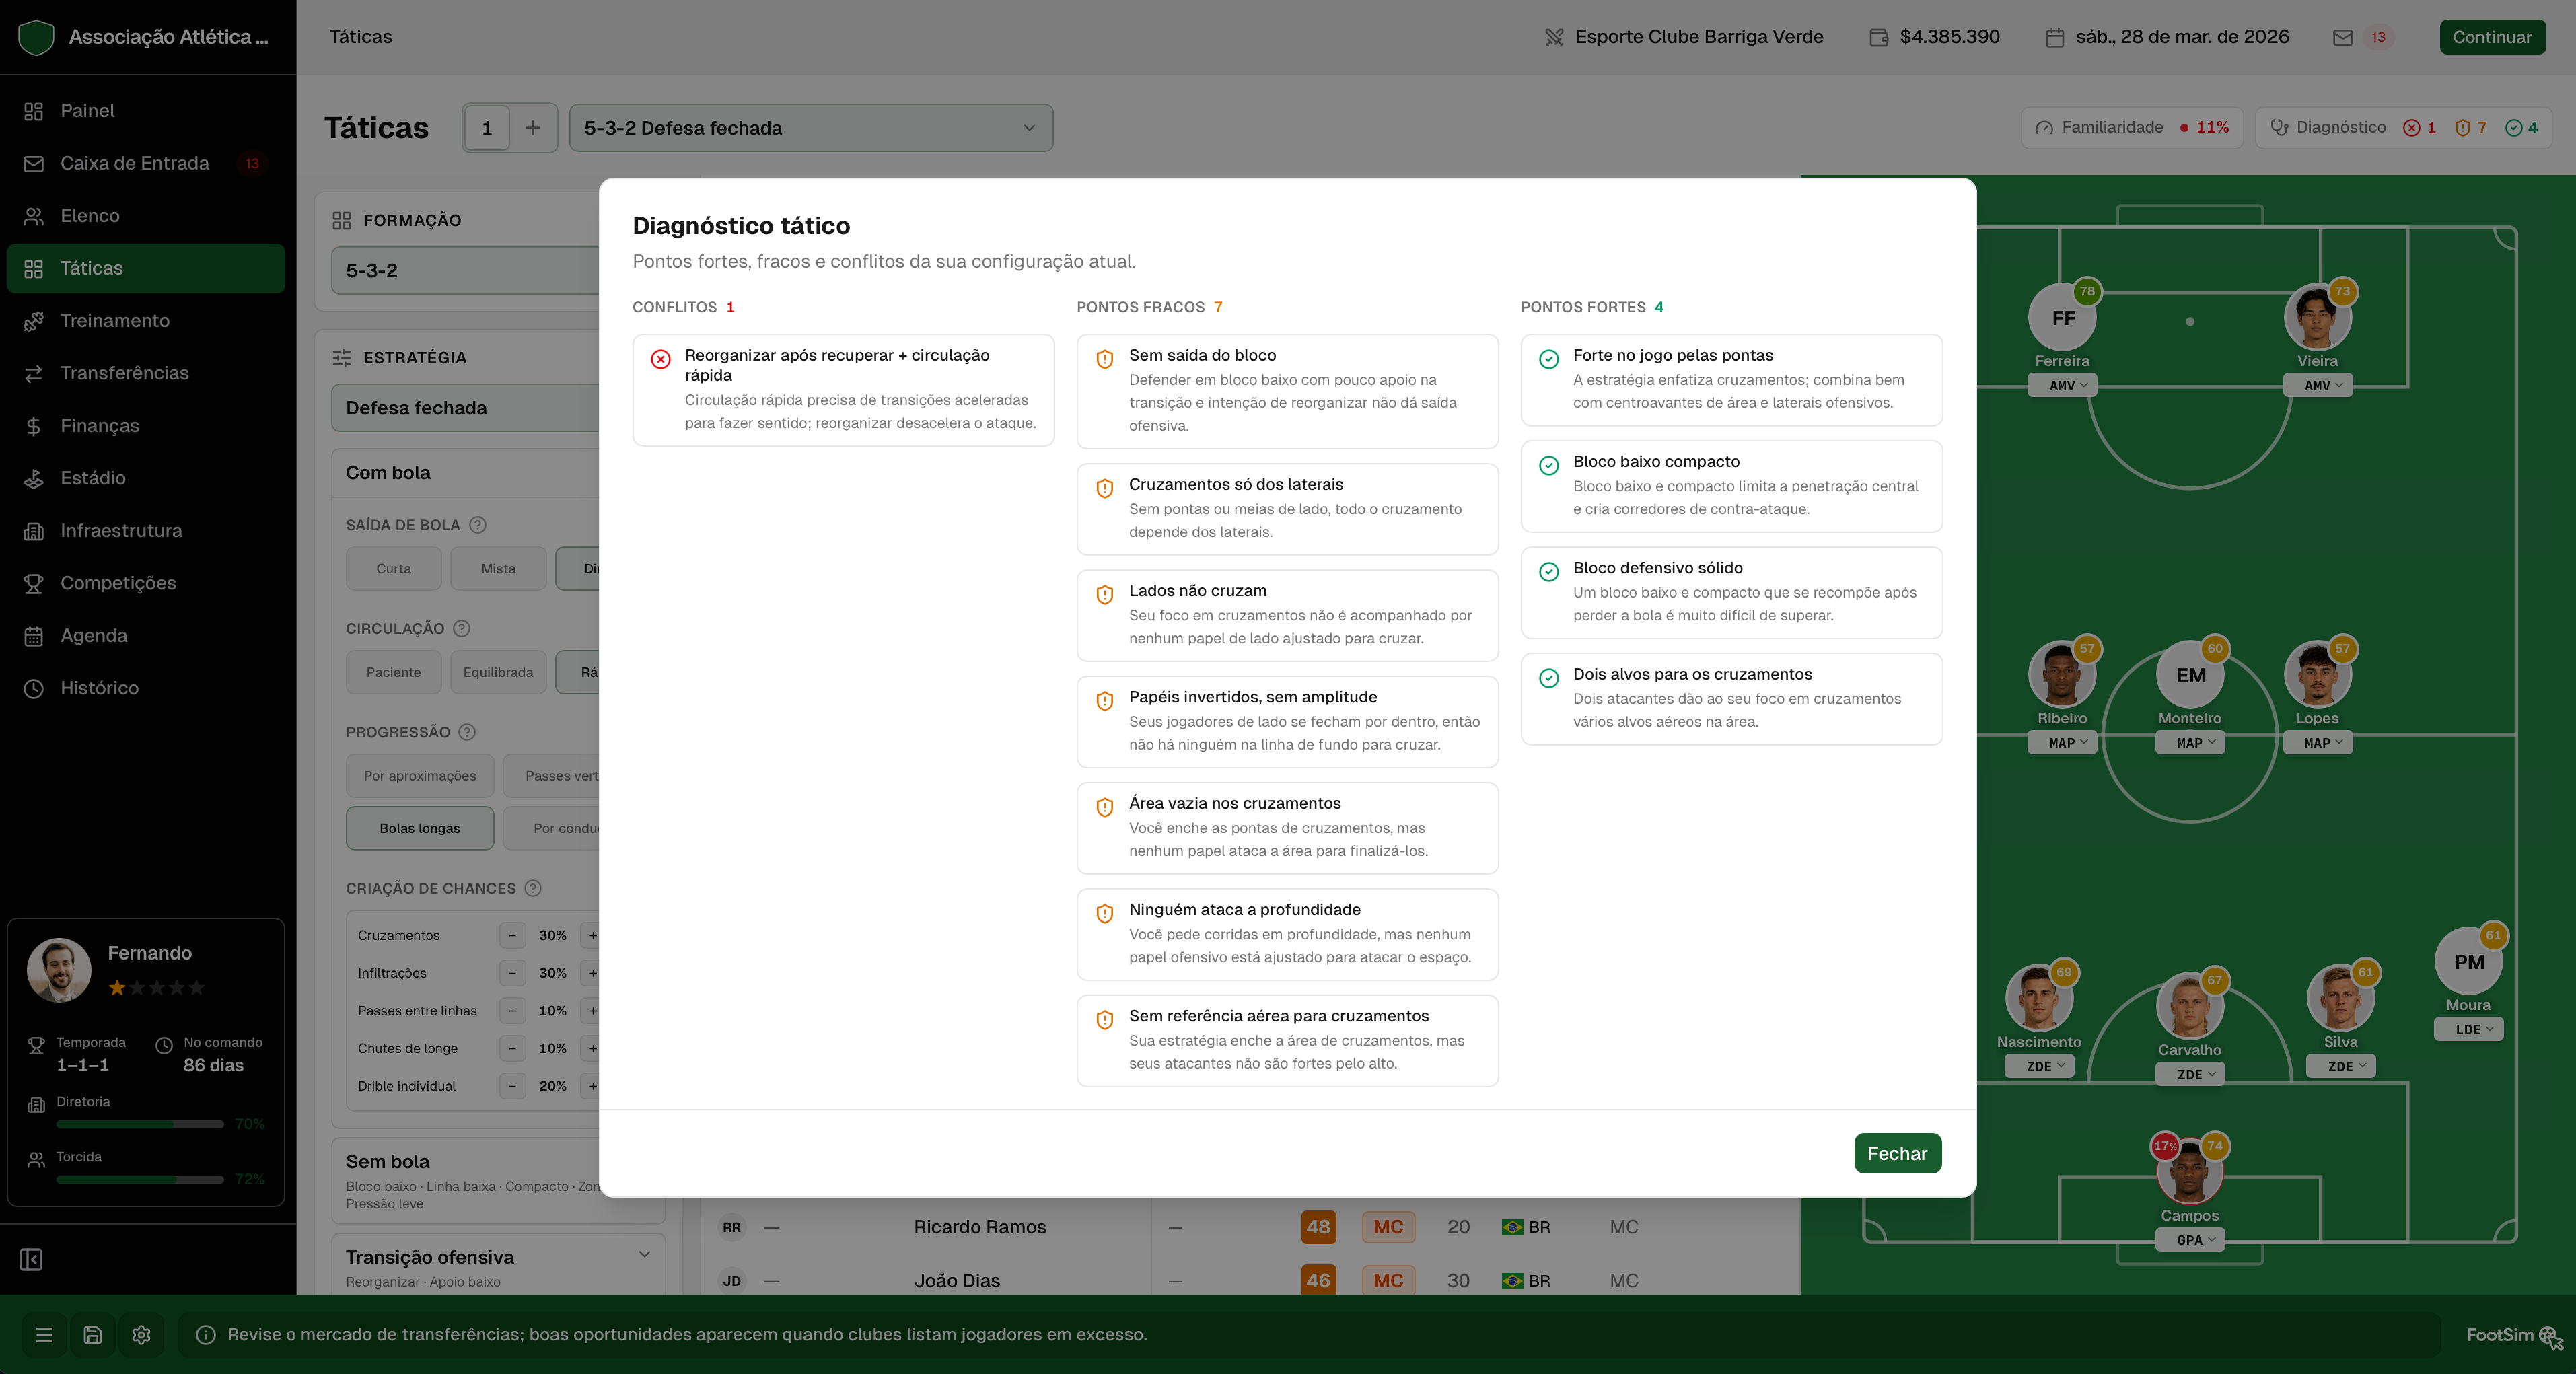Open Transferências in sidebar
Screen dimensions: 2576x1374
pos(146,373)
